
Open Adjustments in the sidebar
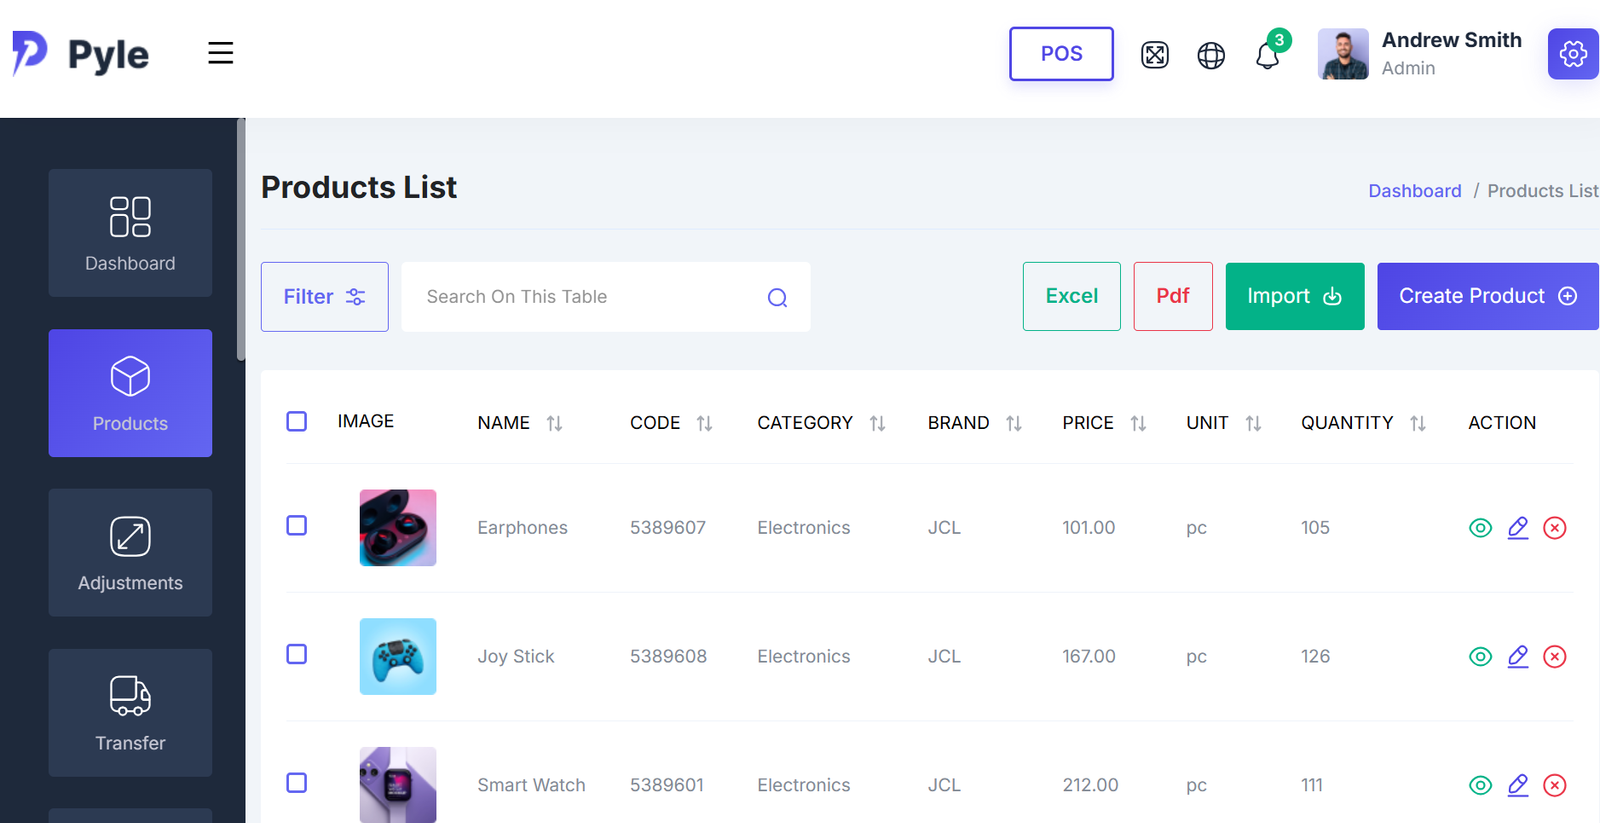click(130, 552)
